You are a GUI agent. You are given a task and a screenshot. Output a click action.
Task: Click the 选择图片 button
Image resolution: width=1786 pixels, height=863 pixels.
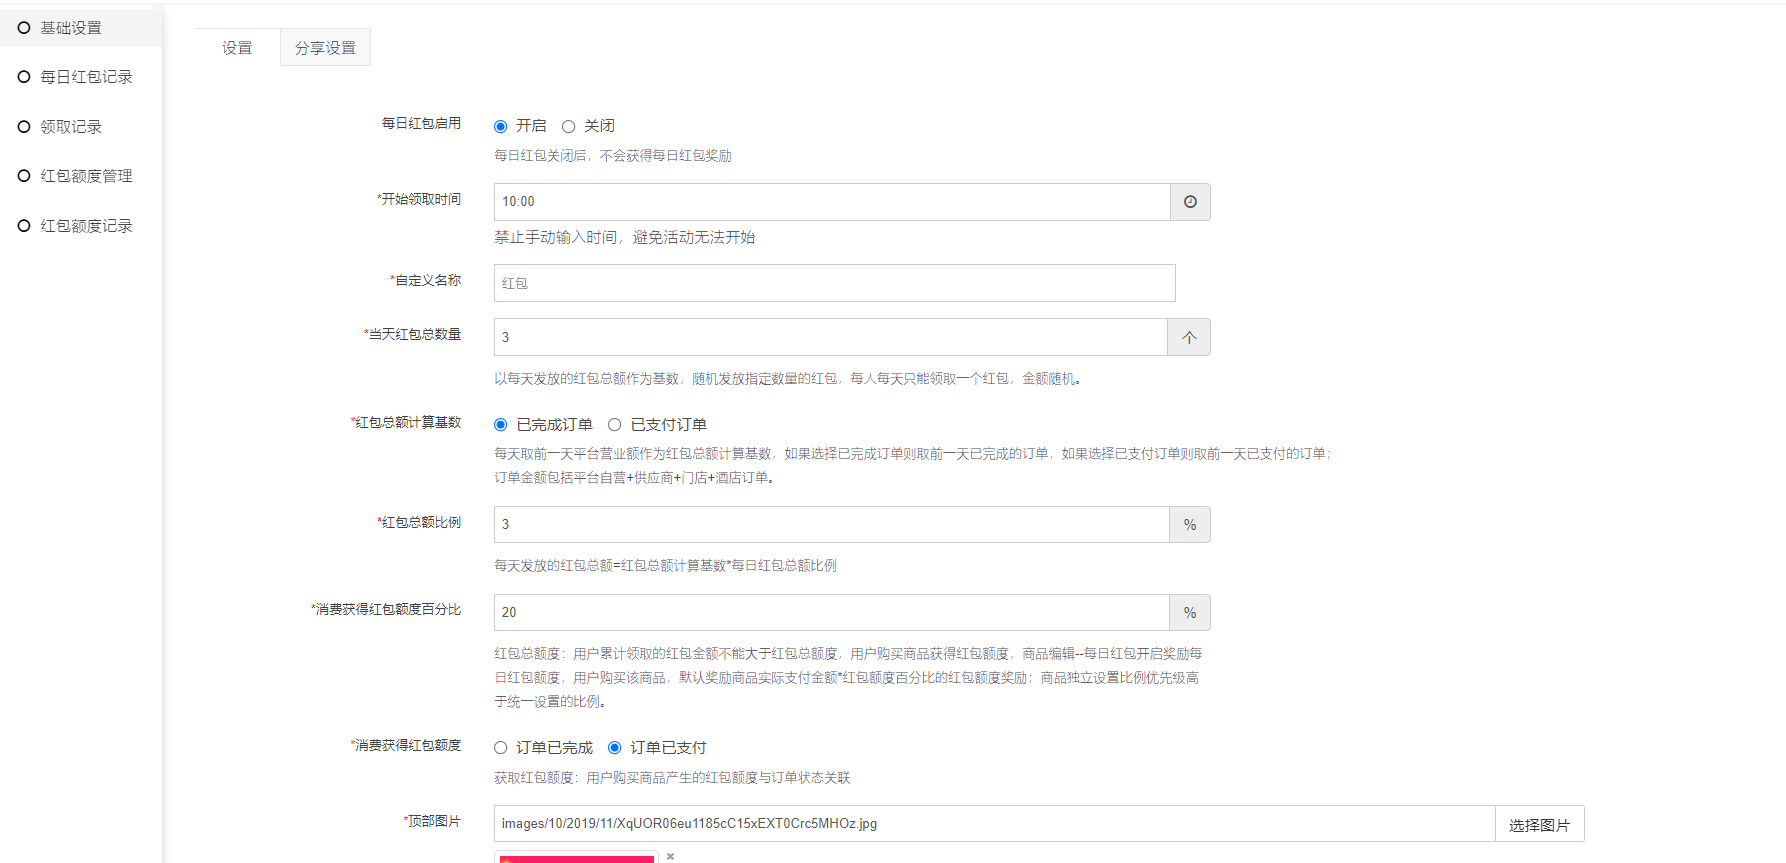coord(1539,825)
